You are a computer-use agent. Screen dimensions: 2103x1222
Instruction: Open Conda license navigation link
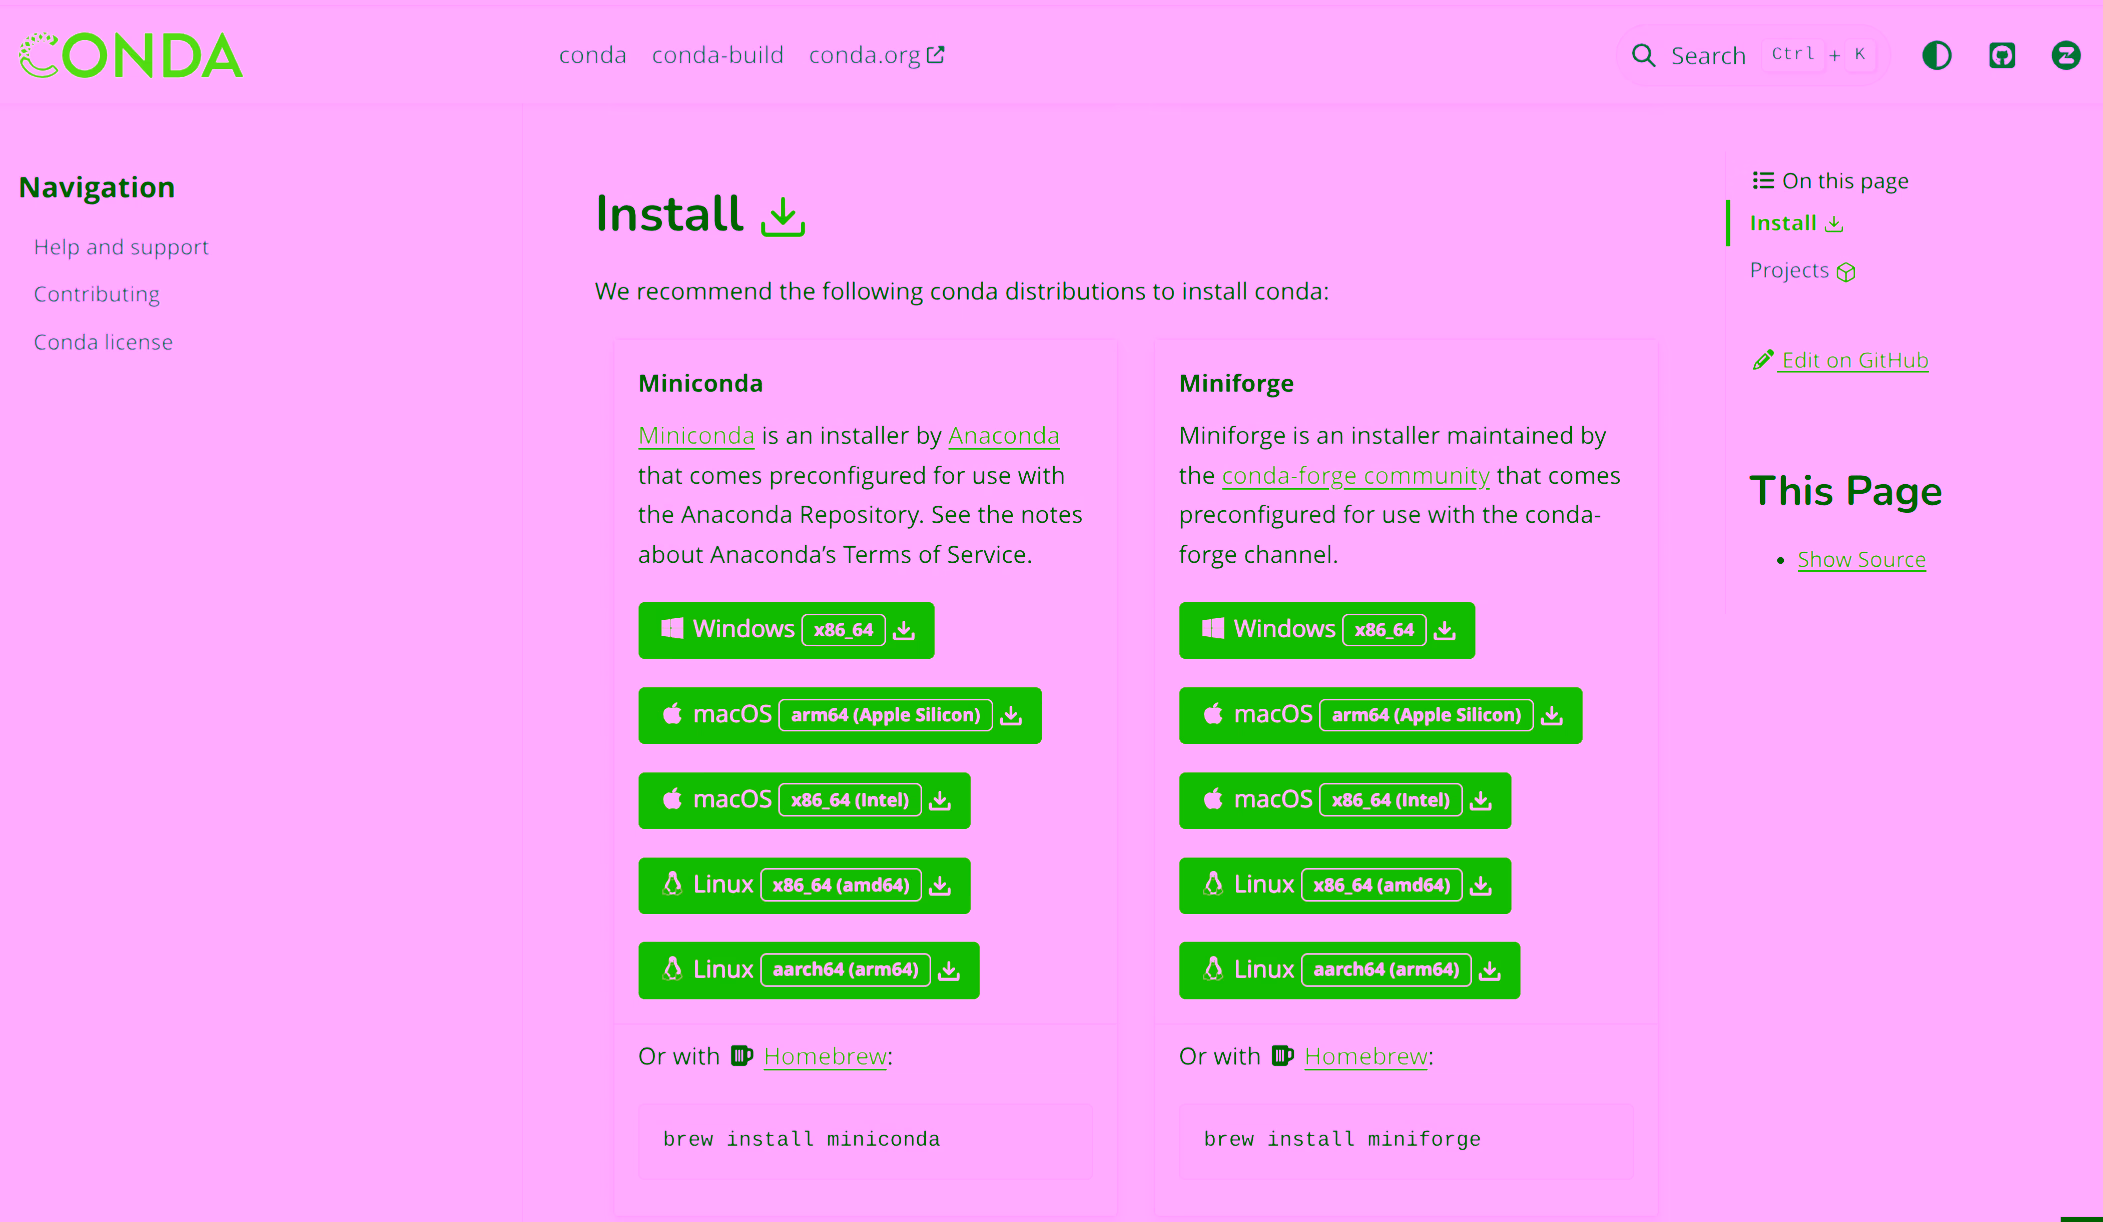click(x=103, y=342)
